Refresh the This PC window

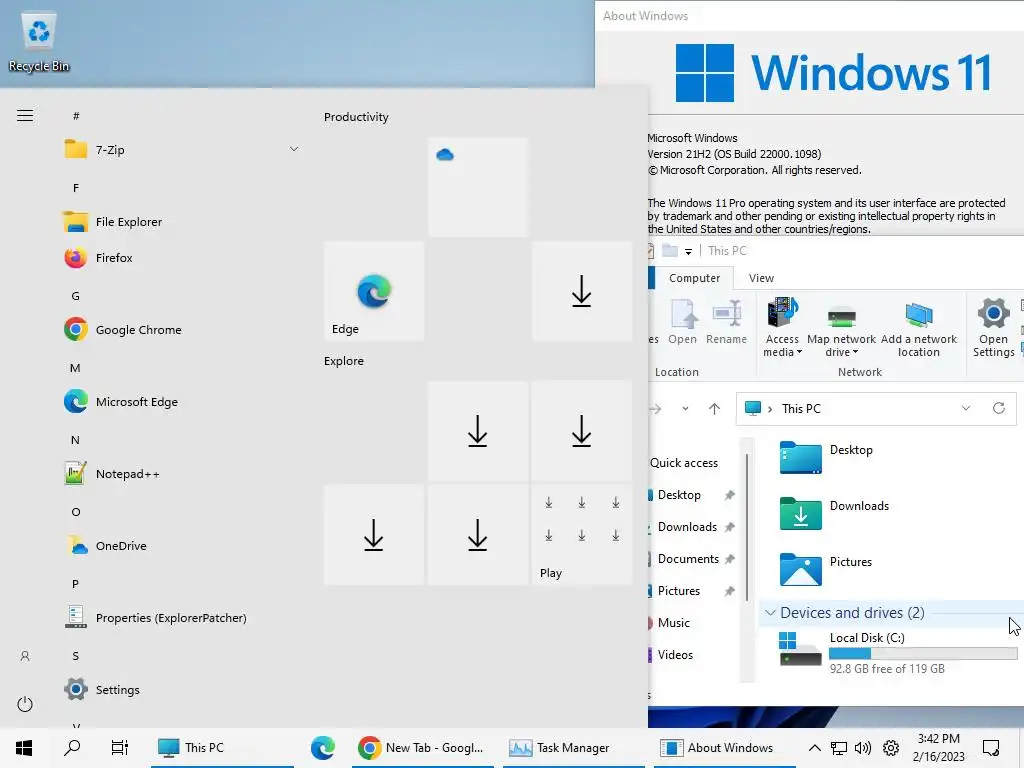(x=999, y=408)
